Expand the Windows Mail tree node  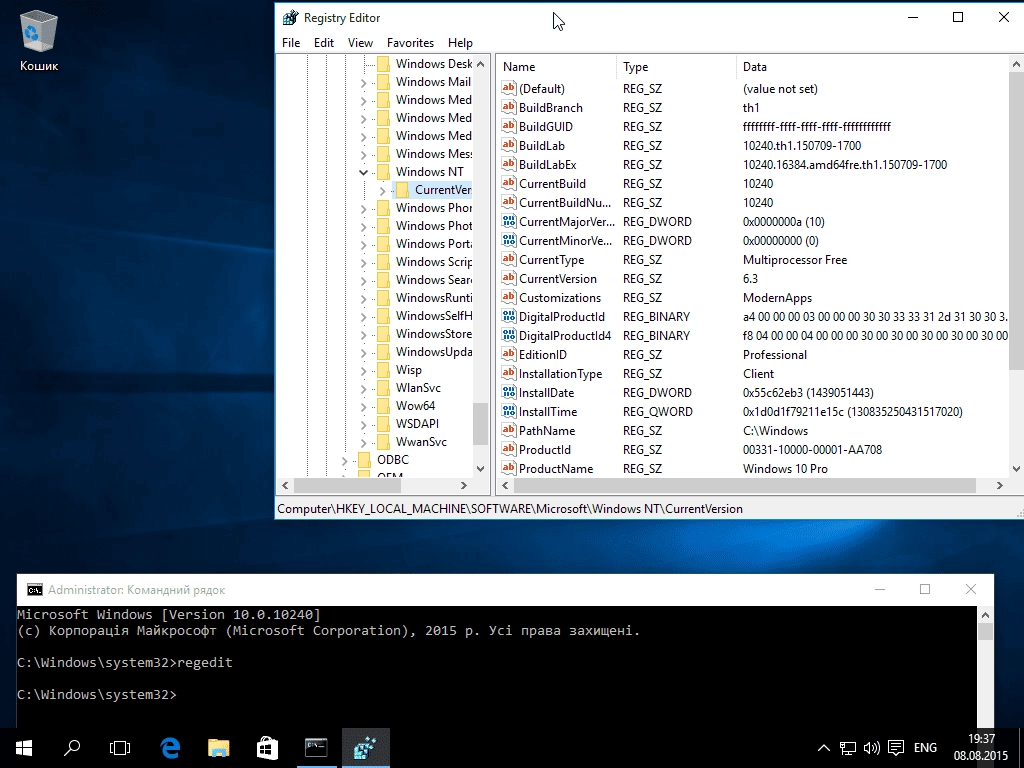point(364,82)
